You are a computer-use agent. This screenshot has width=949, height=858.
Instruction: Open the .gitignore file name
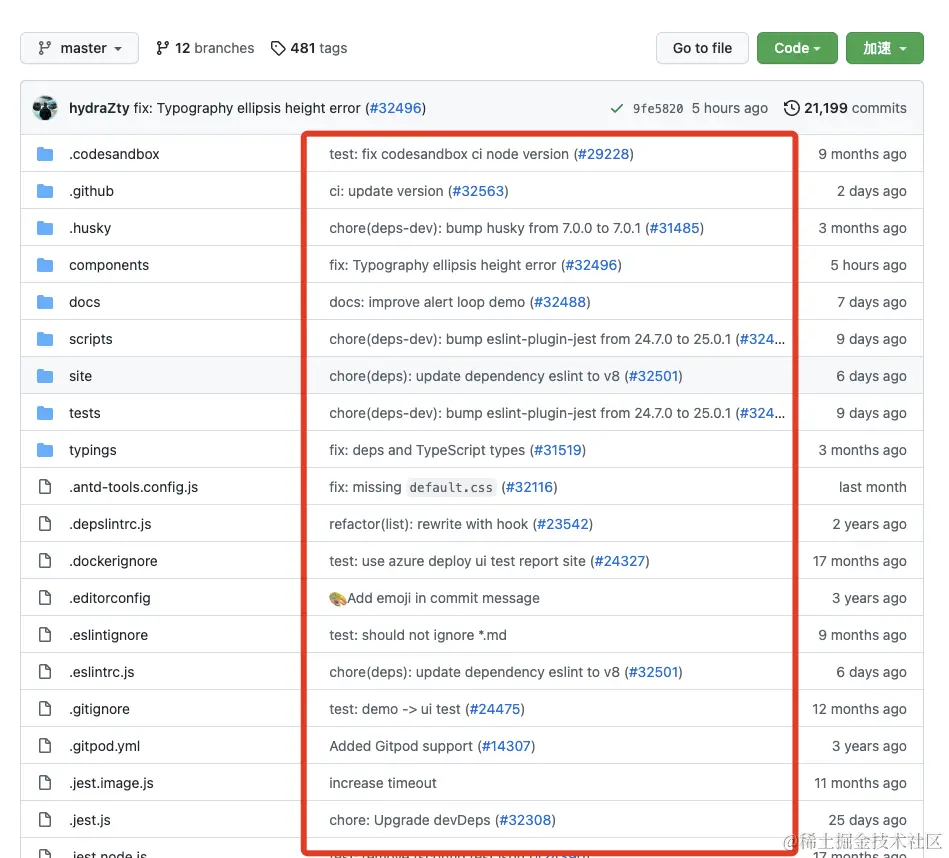[x=99, y=709]
